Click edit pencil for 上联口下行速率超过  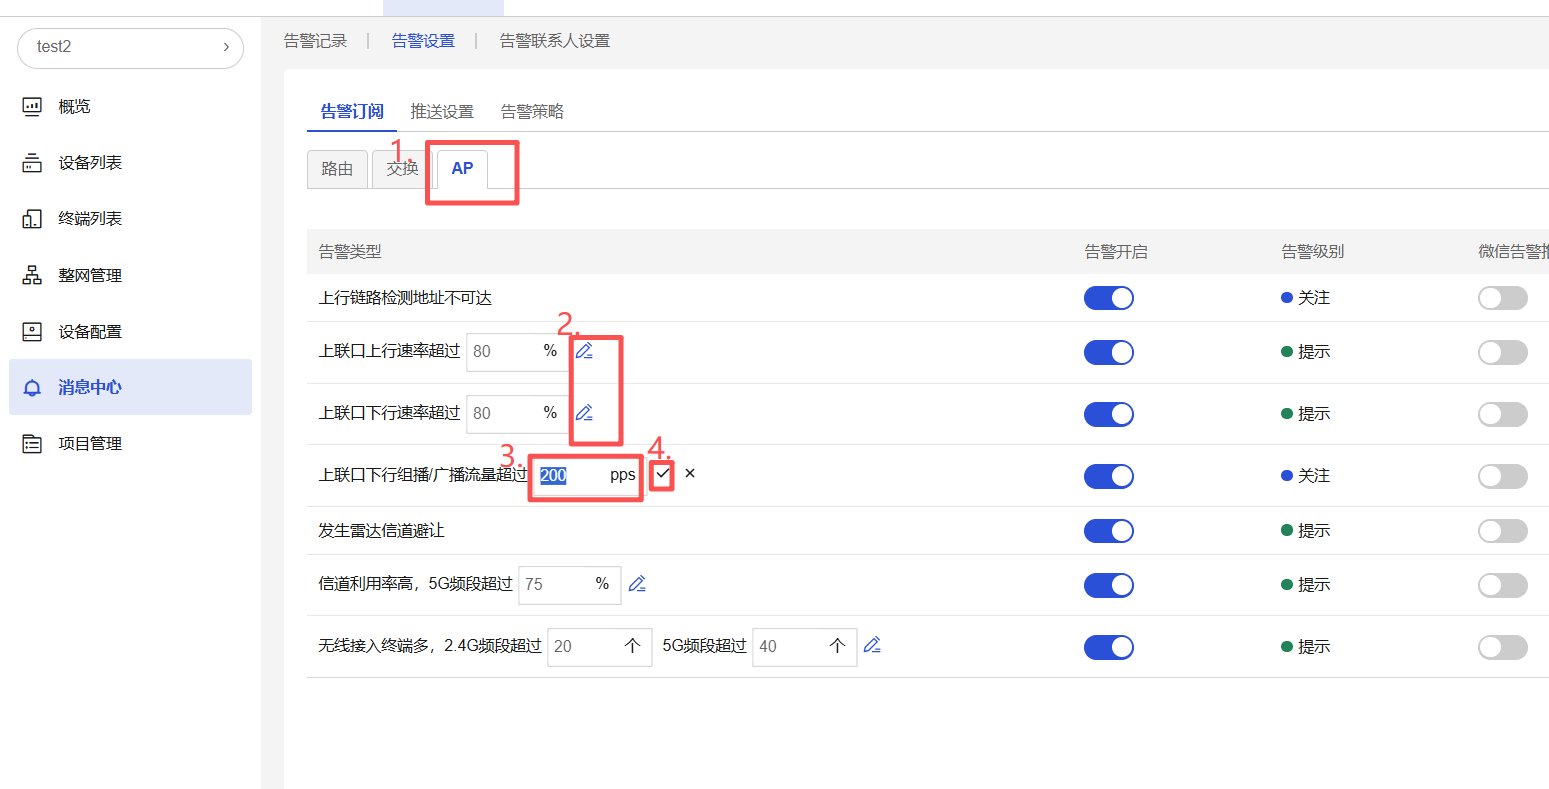(584, 413)
